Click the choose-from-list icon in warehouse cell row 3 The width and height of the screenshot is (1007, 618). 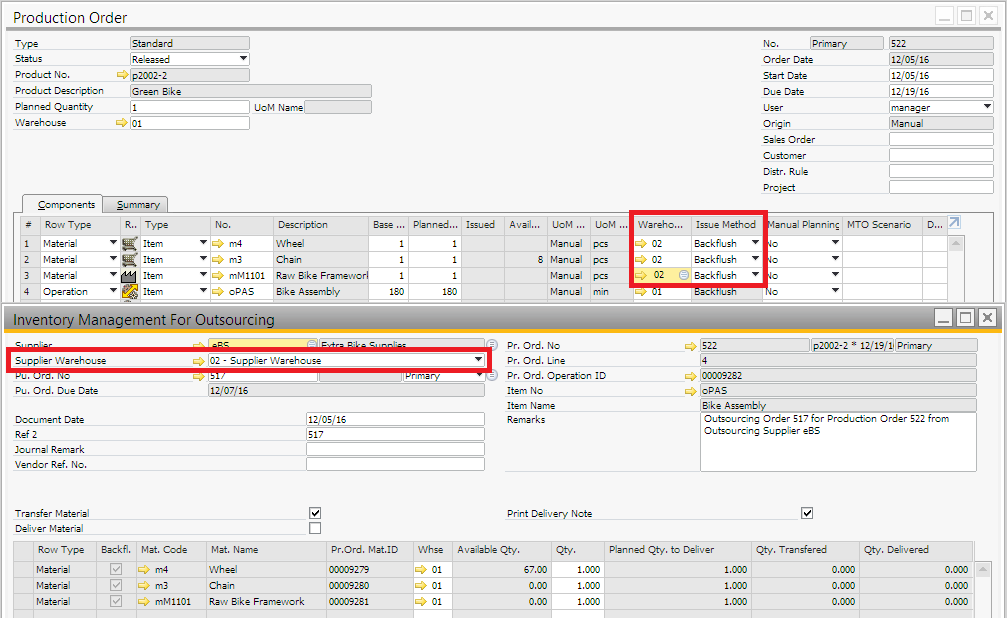(683, 275)
